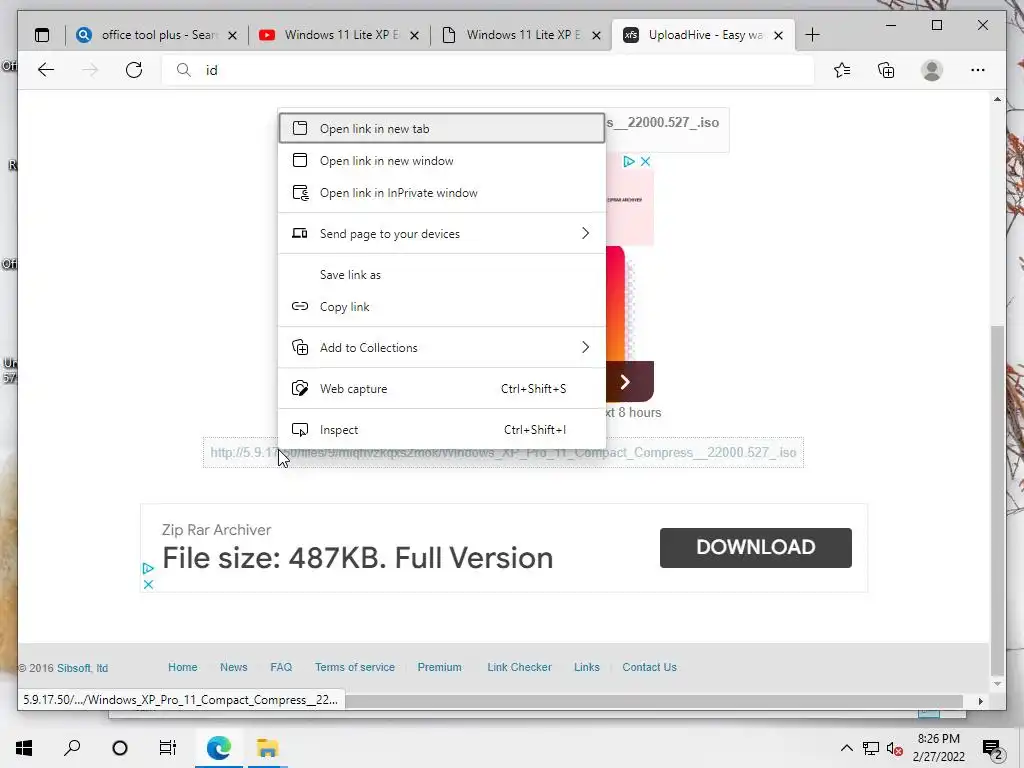1024x768 pixels.
Task: Close the Zip Rar Archiver ad
Action: (148, 584)
